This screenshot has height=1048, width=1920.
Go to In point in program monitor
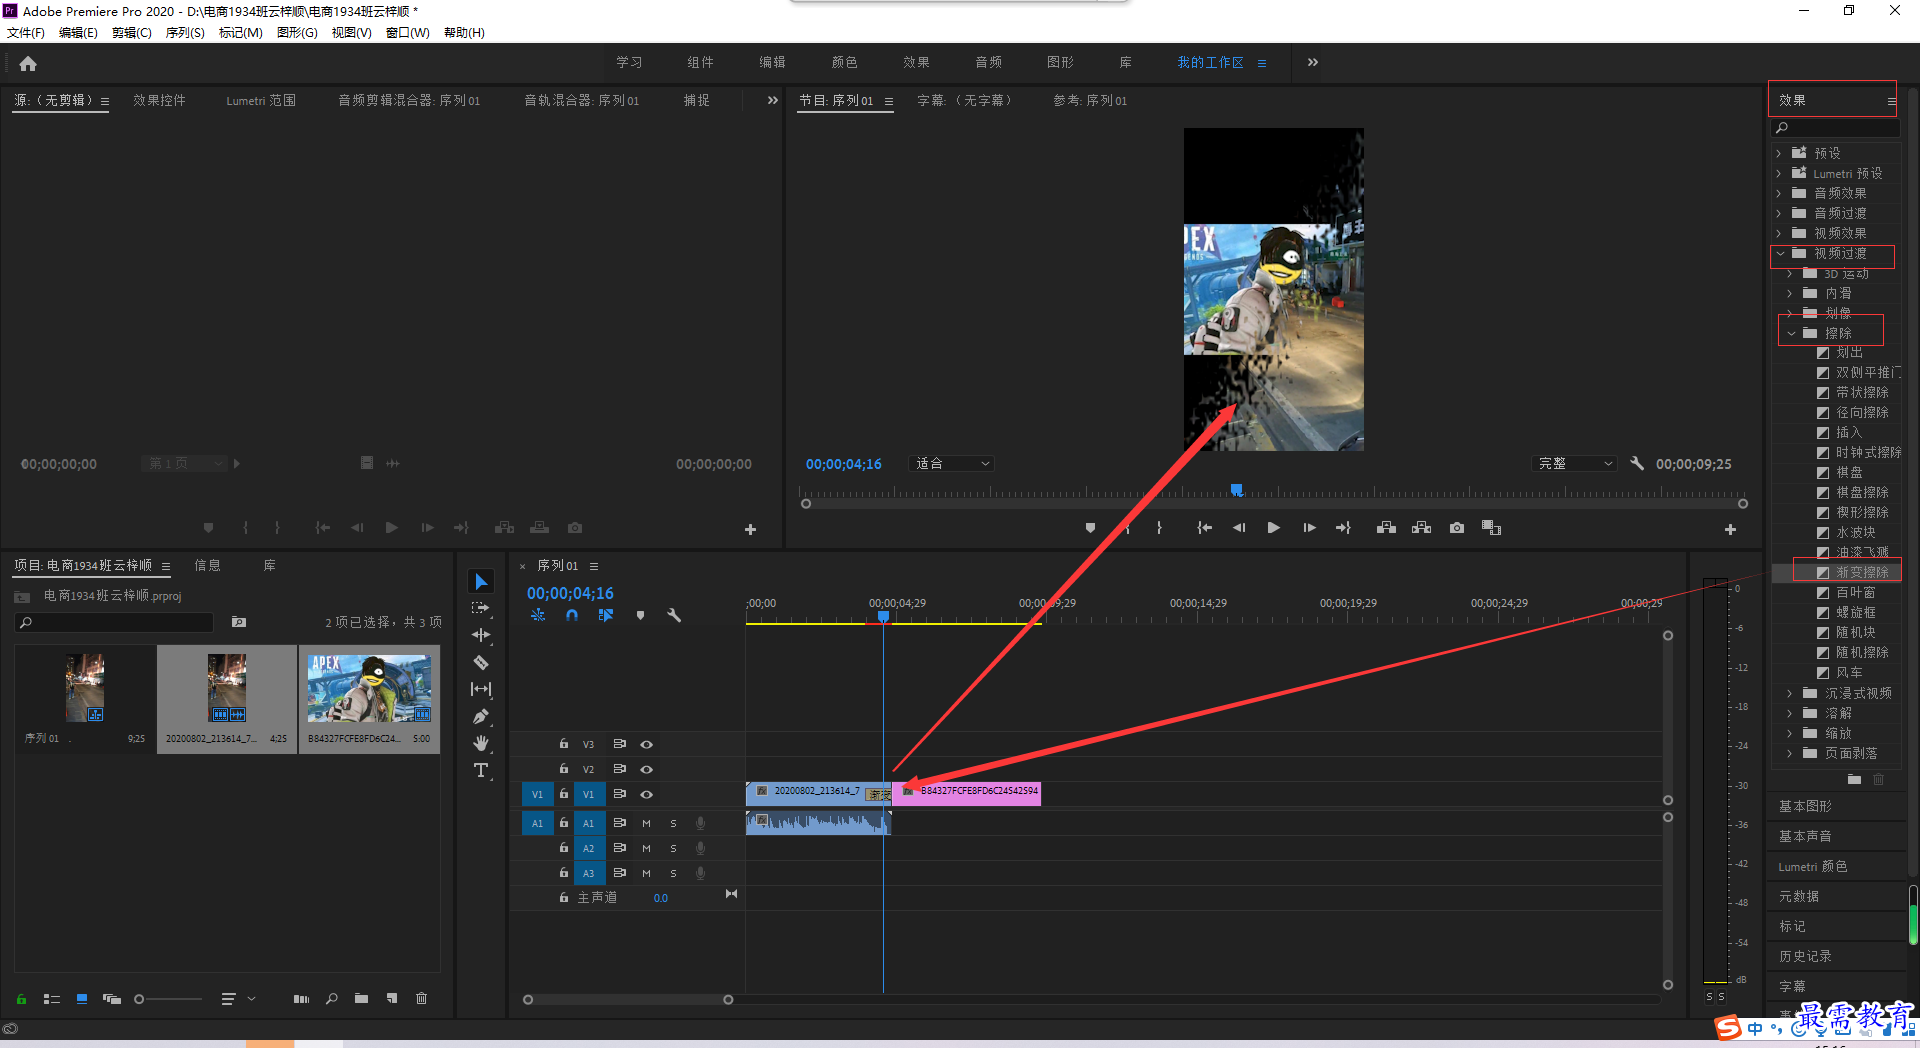point(1204,528)
